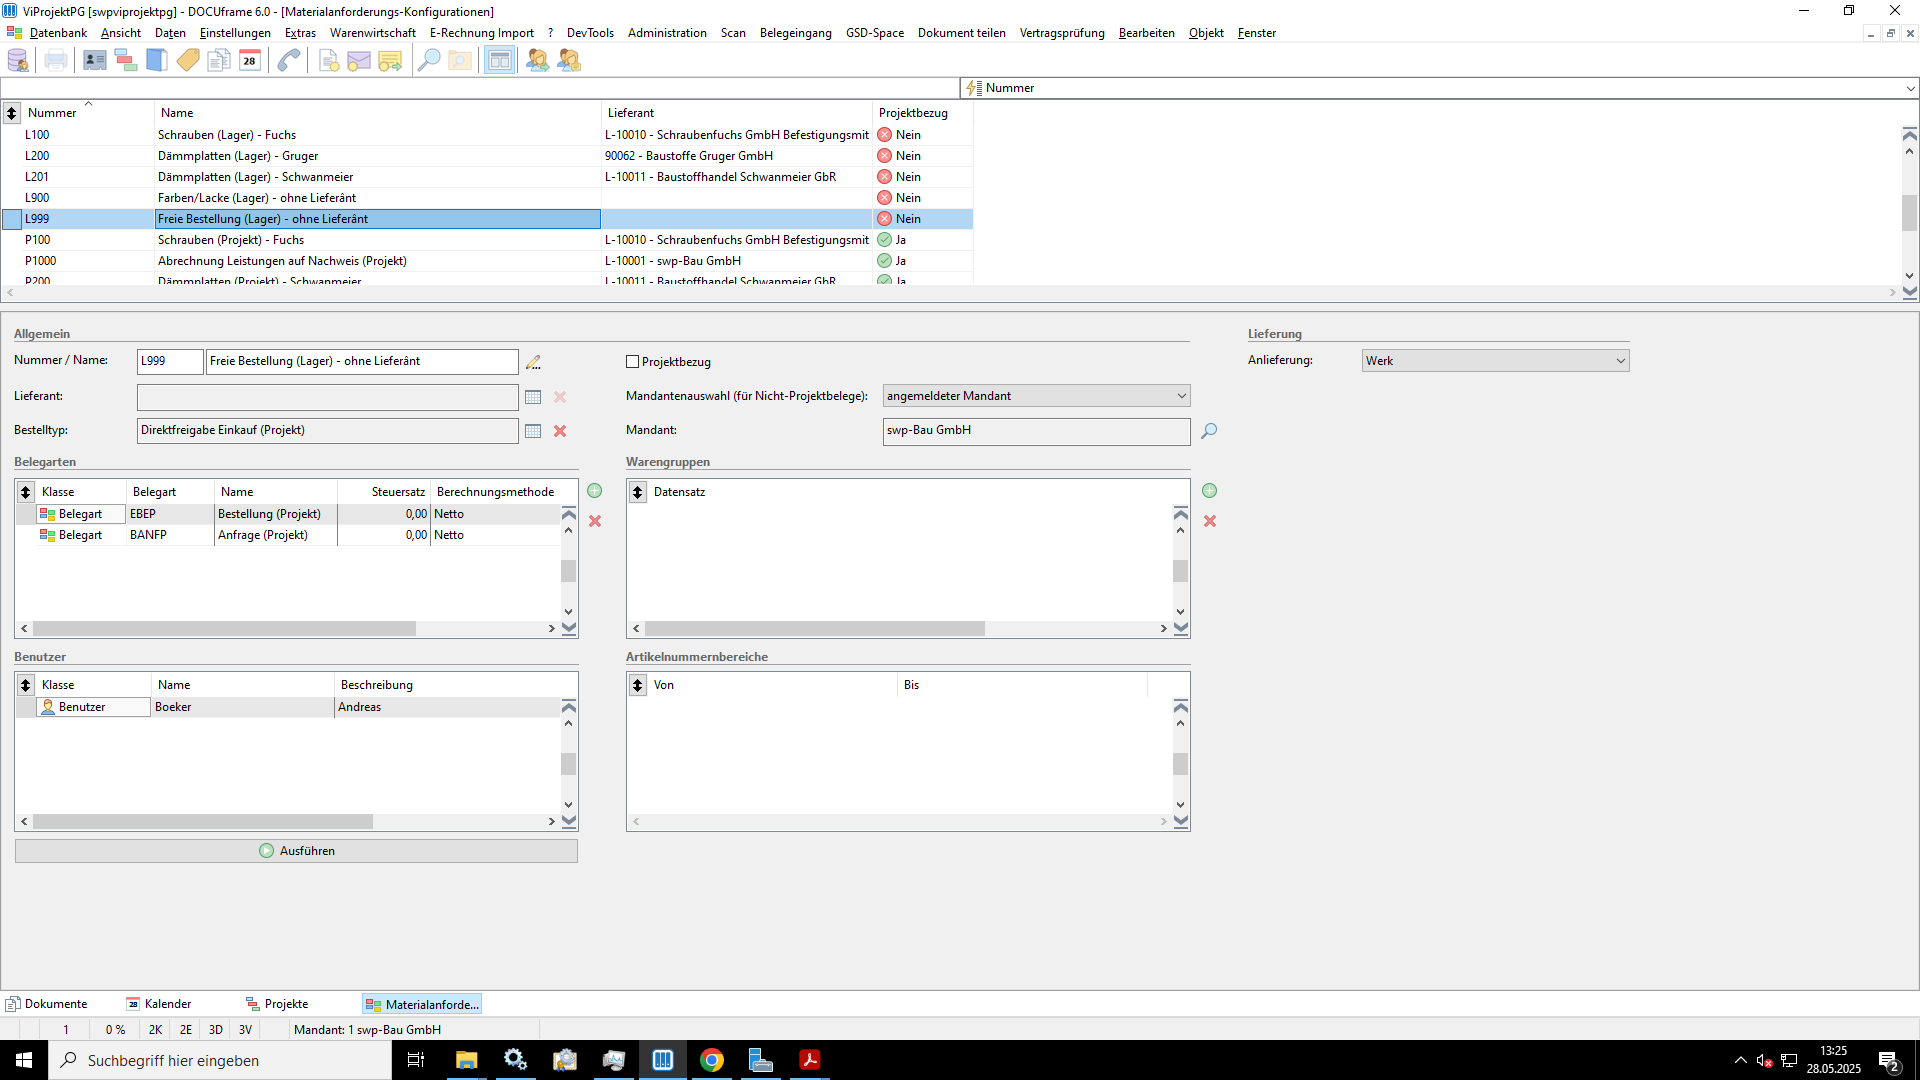This screenshot has height=1080, width=1920.
Task: Open the Bestelltyp selection table icon
Action: 533,431
